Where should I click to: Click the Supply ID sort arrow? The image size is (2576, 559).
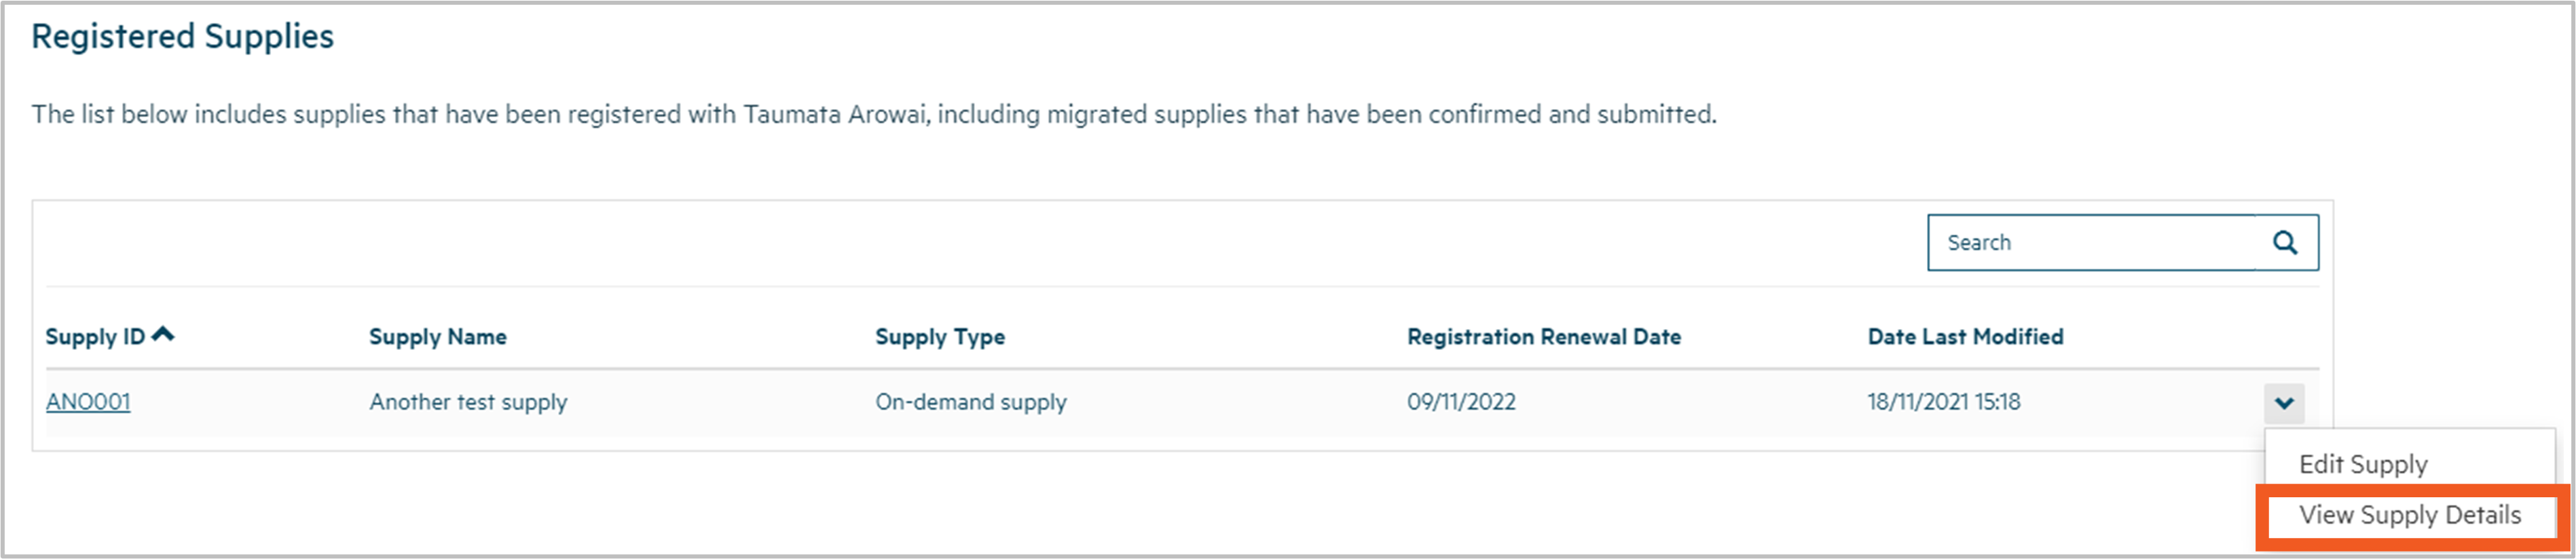pyautogui.click(x=164, y=335)
